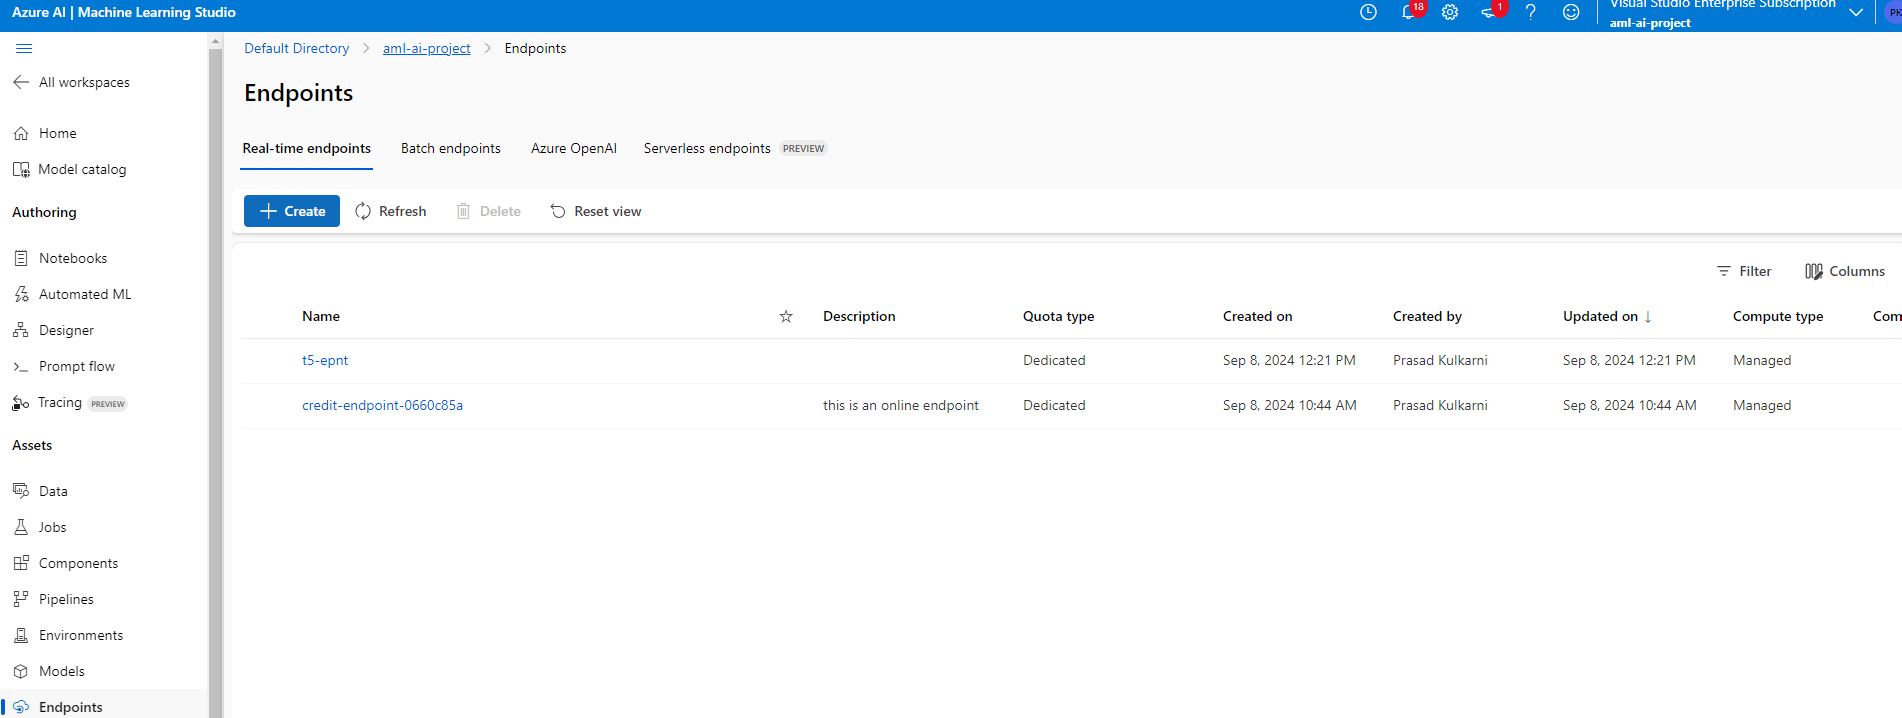Image resolution: width=1902 pixels, height=718 pixels.
Task: Open feedback smiley icon
Action: point(1571,12)
